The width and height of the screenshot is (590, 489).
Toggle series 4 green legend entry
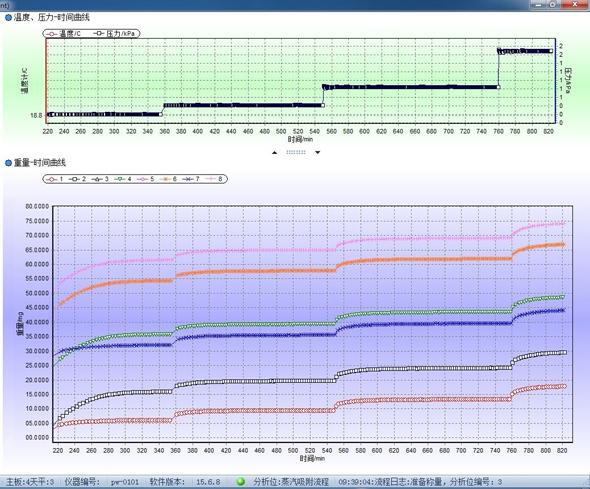pos(123,179)
